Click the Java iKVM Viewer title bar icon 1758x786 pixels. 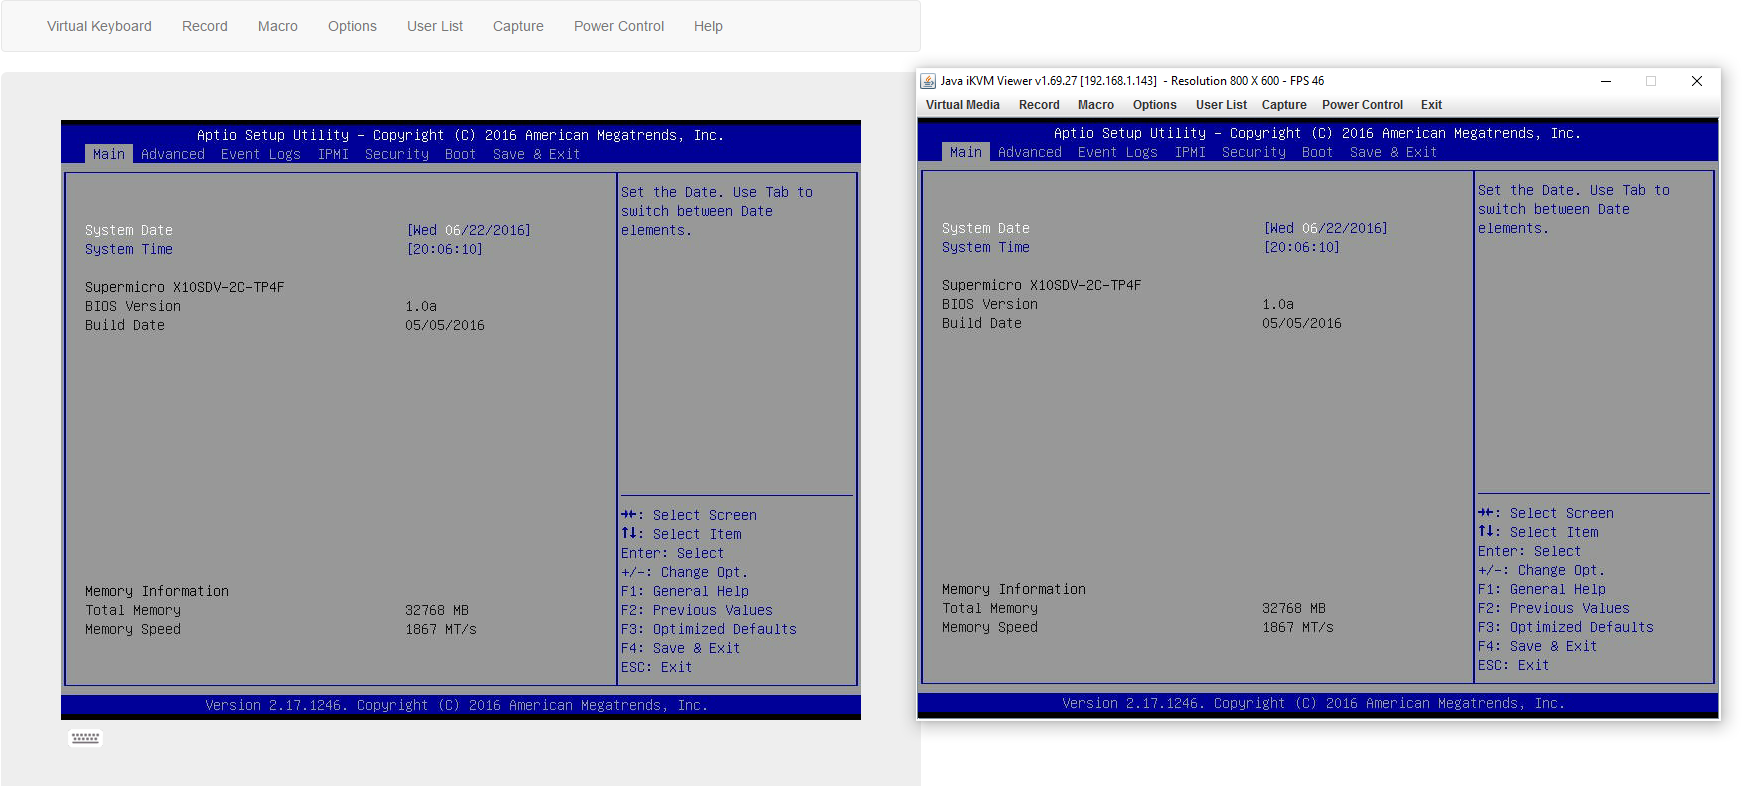point(928,81)
